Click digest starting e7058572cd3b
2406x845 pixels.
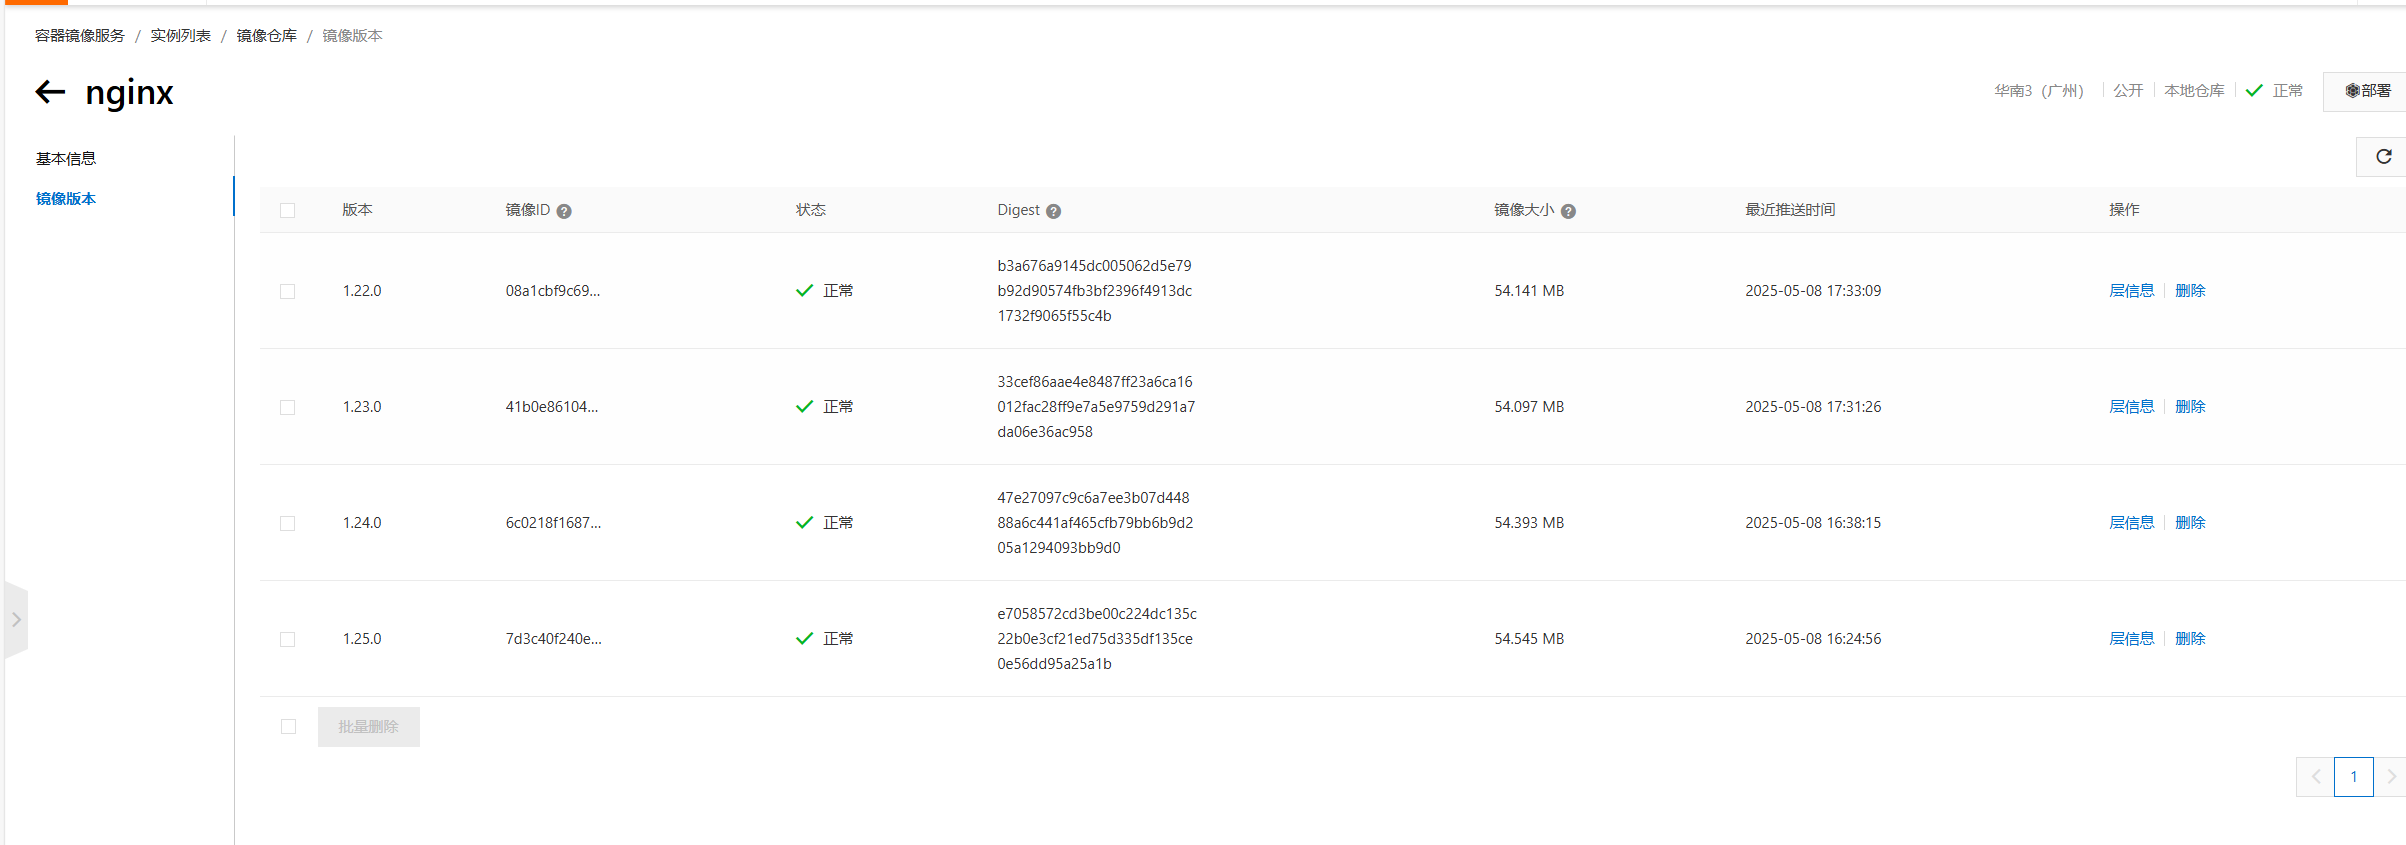1097,639
